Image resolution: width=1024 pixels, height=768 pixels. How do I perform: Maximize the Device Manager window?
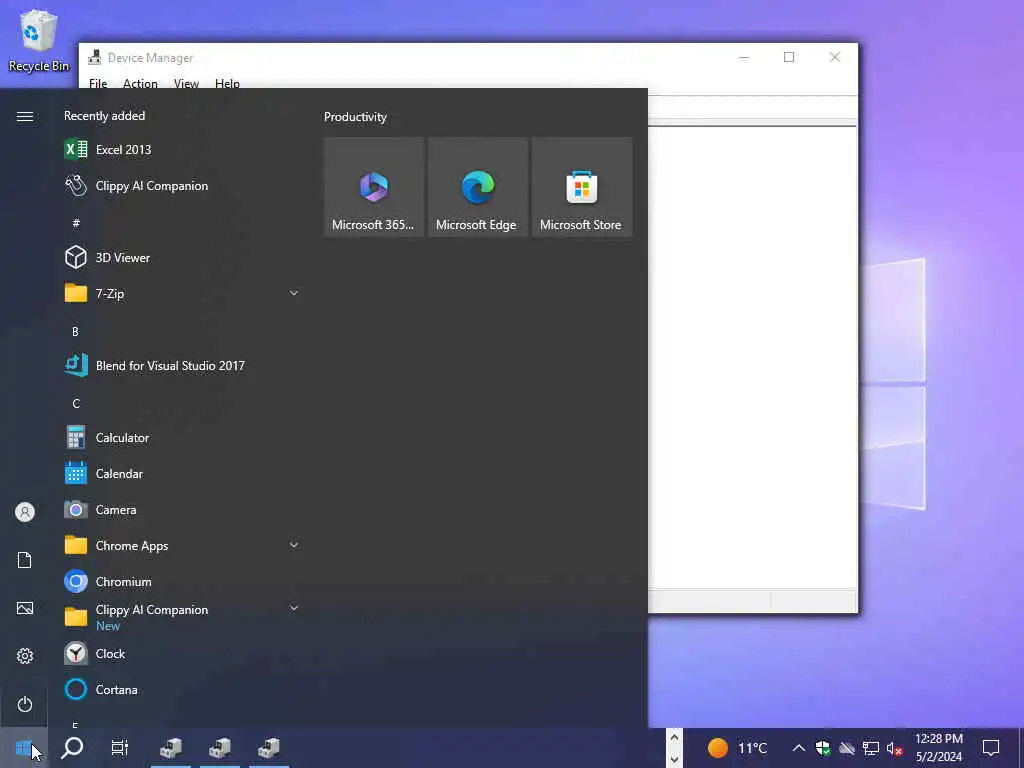[789, 57]
